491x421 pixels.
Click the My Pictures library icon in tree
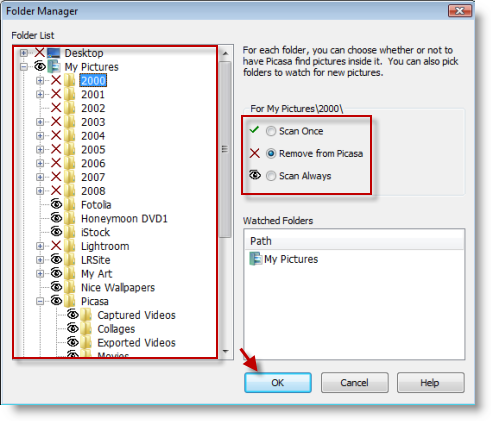(53, 66)
